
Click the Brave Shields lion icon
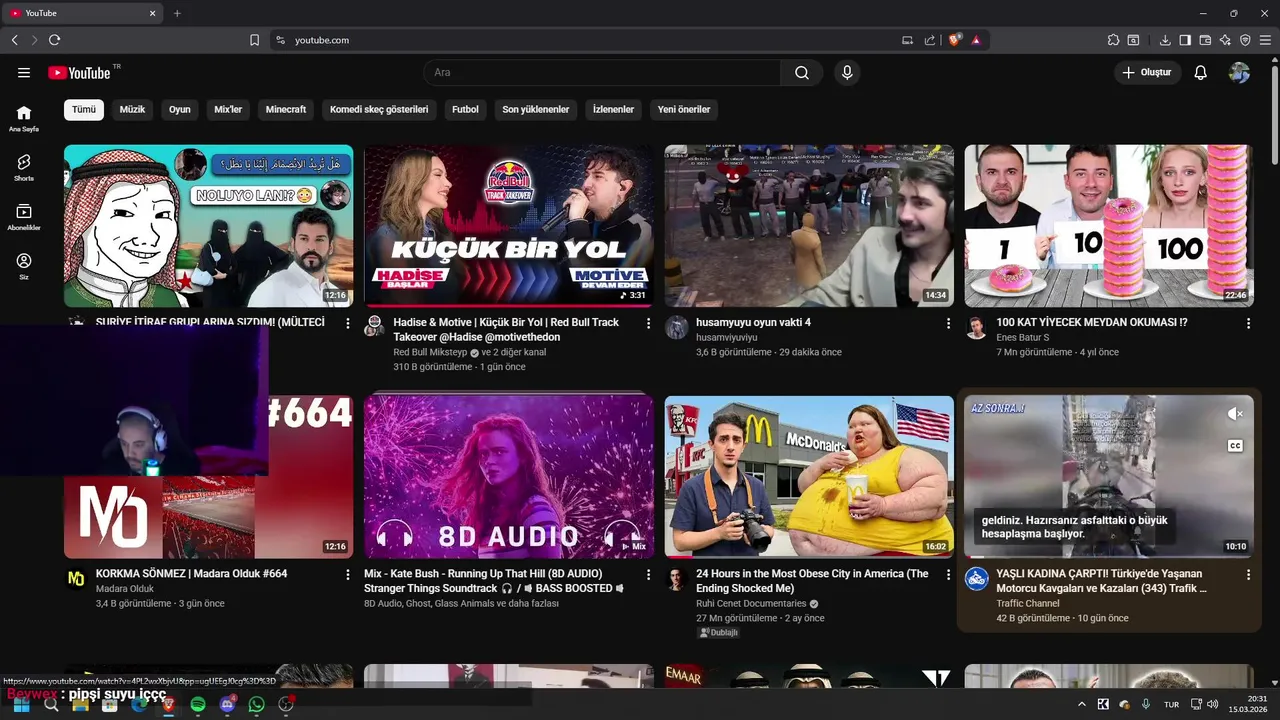(955, 40)
